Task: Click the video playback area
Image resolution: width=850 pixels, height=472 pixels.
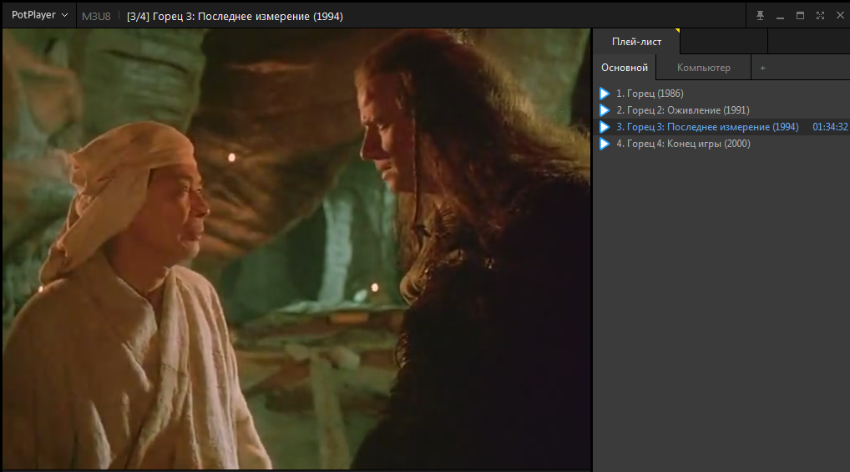Action: point(297,249)
